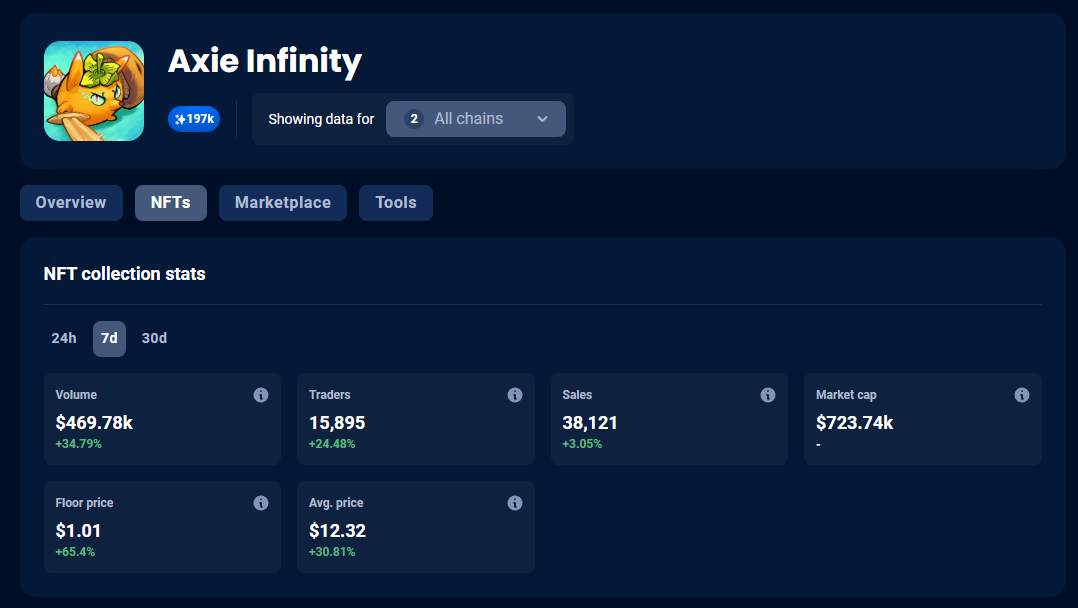Click the Axie Infinity logo image
This screenshot has width=1078, height=608.
[x=94, y=91]
